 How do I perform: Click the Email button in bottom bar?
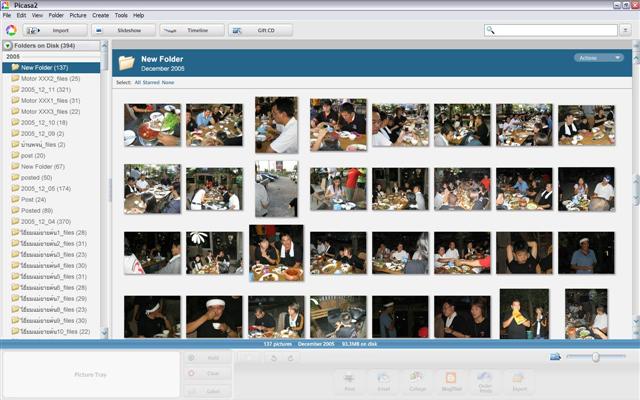pyautogui.click(x=383, y=380)
